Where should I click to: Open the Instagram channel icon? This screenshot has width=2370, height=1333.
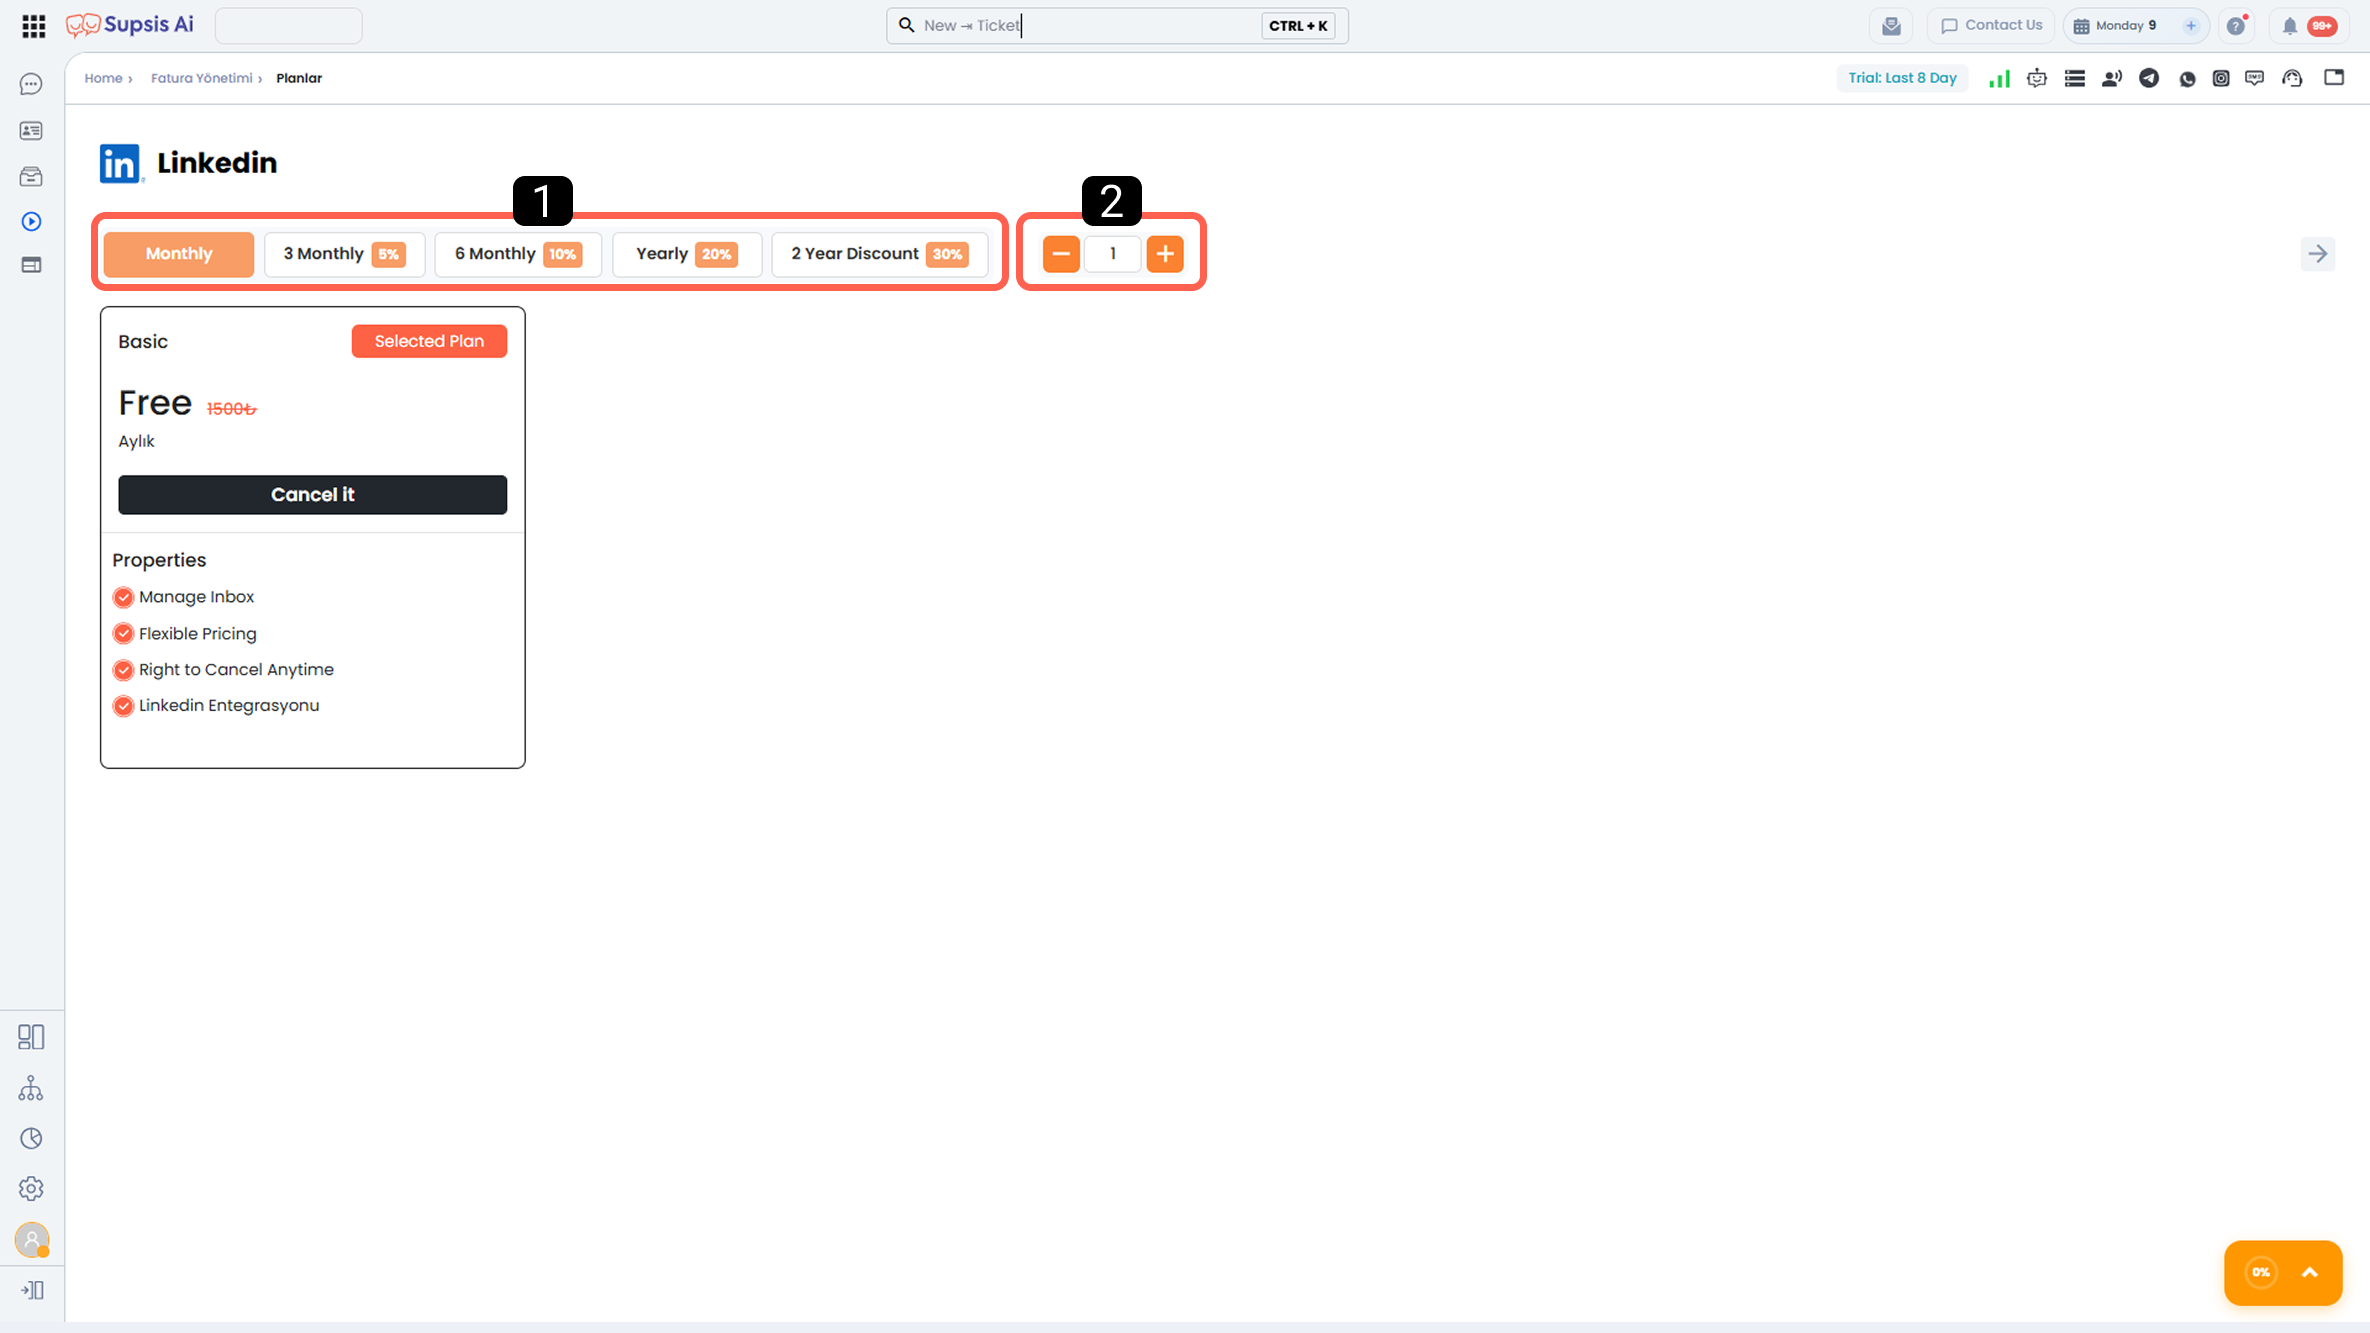click(x=2221, y=78)
